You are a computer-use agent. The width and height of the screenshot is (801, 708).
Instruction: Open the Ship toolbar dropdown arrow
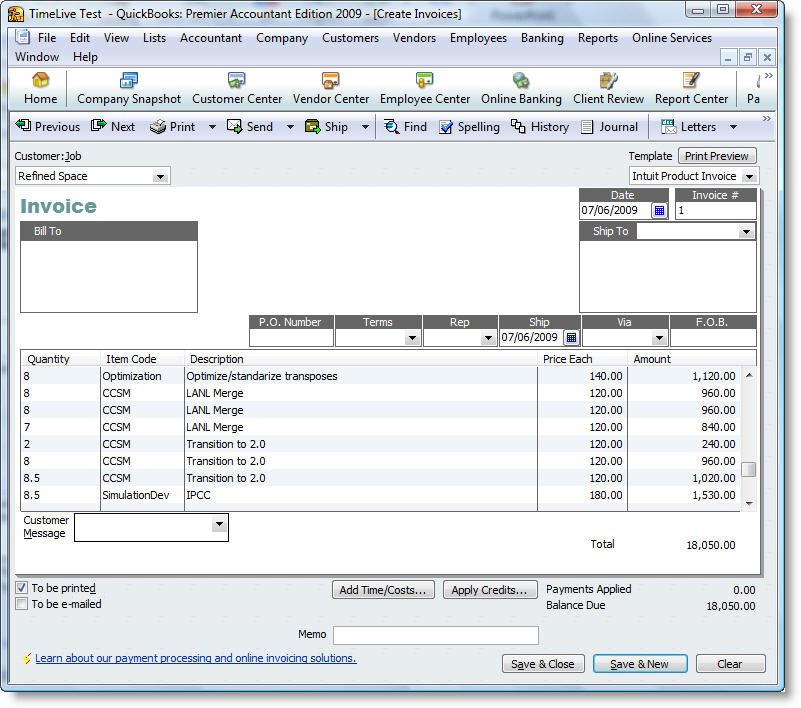pos(365,127)
